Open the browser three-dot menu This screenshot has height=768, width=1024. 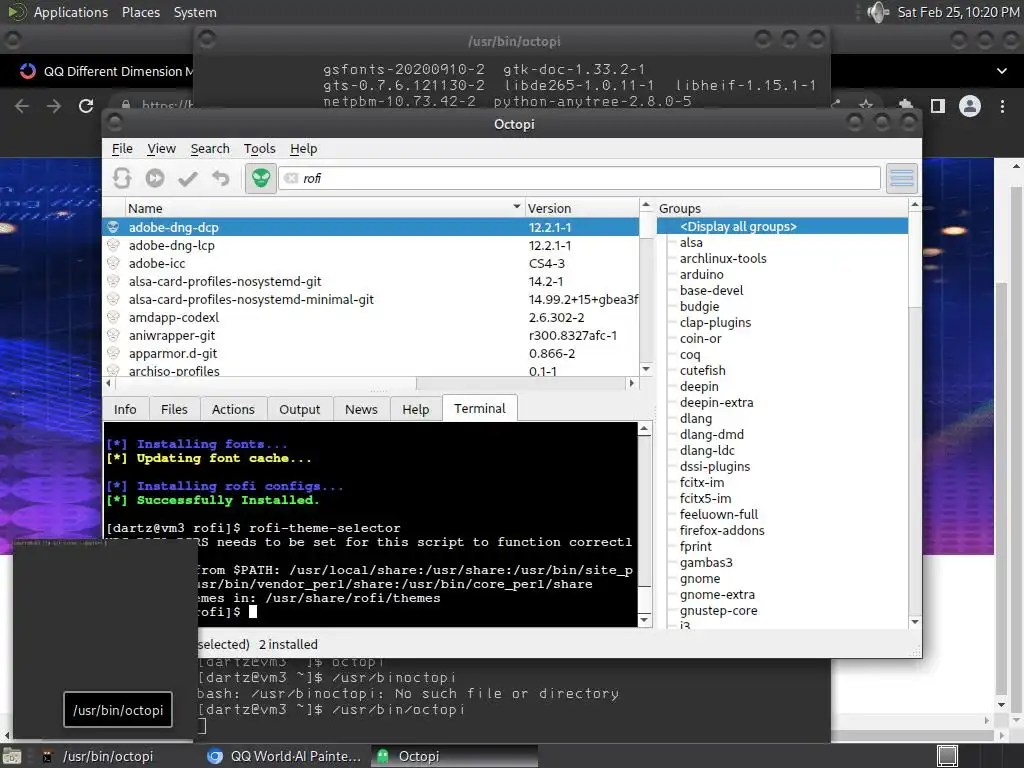point(1002,106)
